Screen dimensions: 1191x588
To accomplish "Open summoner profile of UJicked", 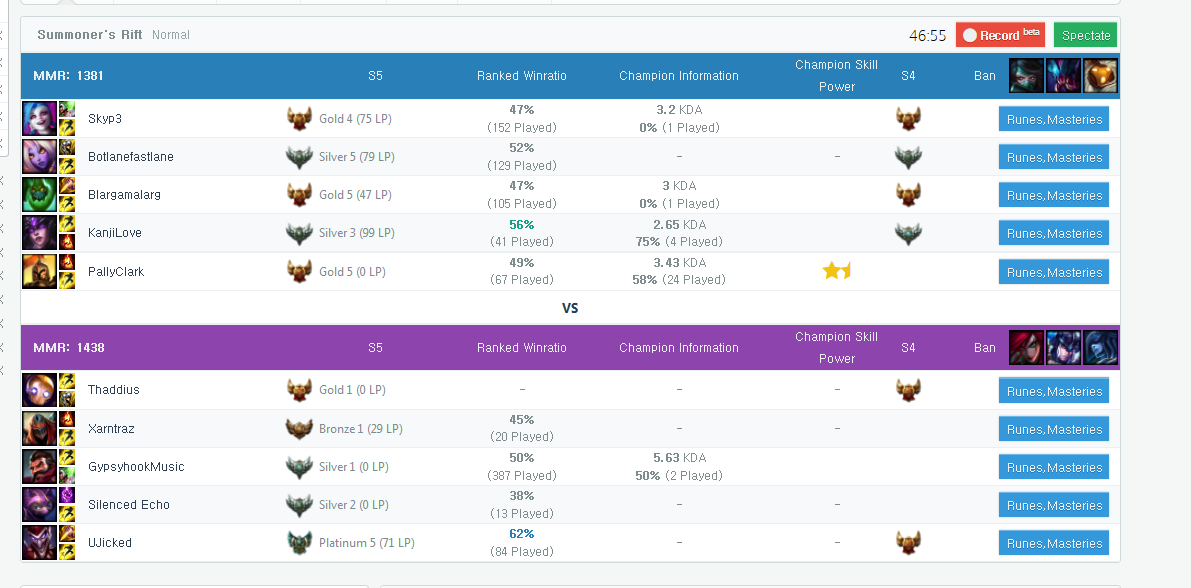I will pyautogui.click(x=110, y=542).
